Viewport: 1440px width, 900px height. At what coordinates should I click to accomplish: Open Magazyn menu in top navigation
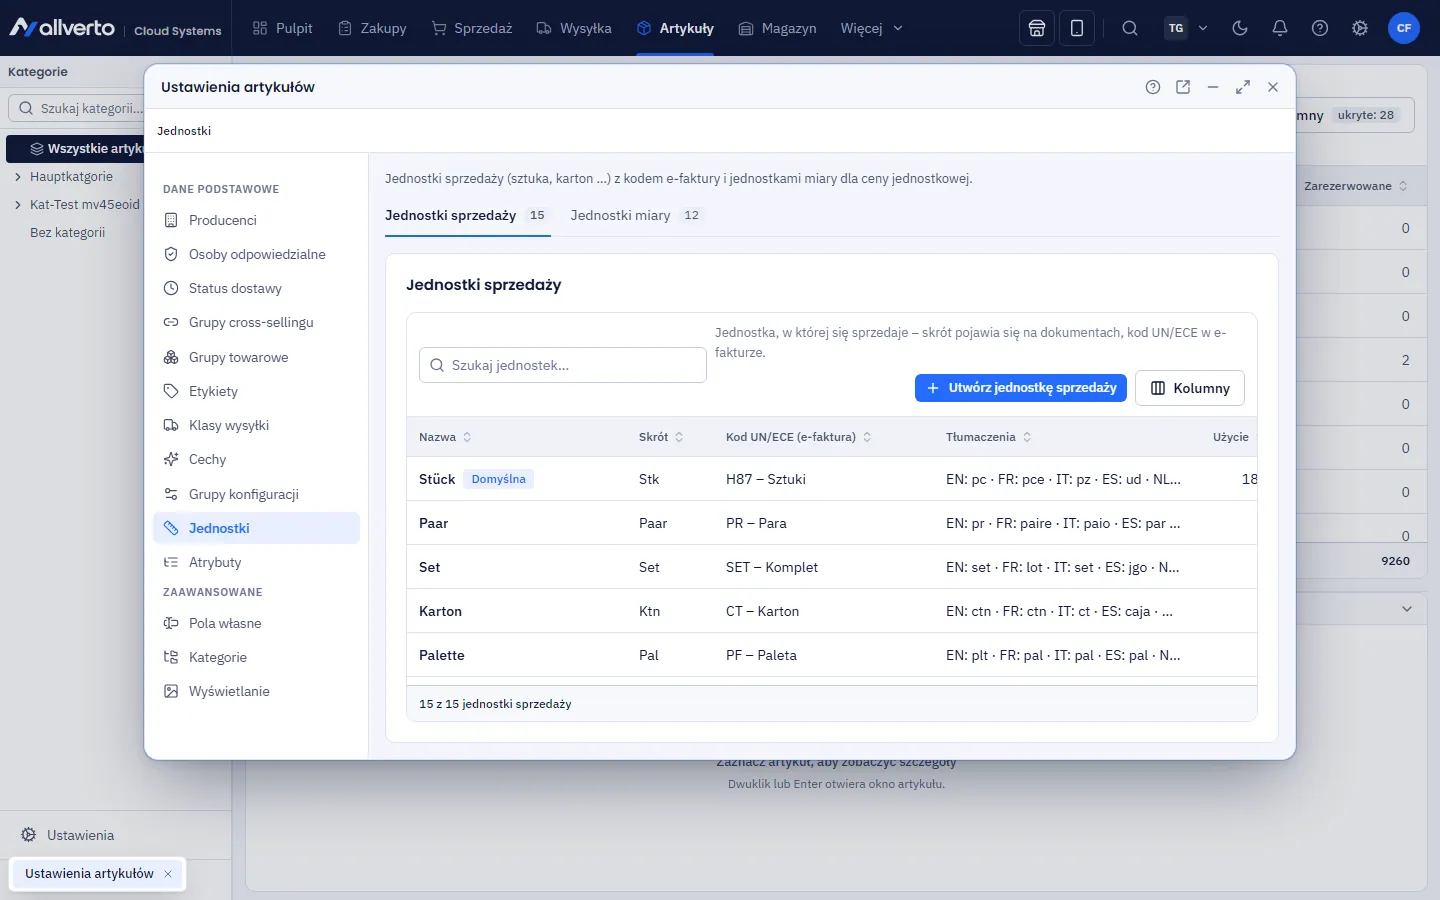pyautogui.click(x=777, y=28)
